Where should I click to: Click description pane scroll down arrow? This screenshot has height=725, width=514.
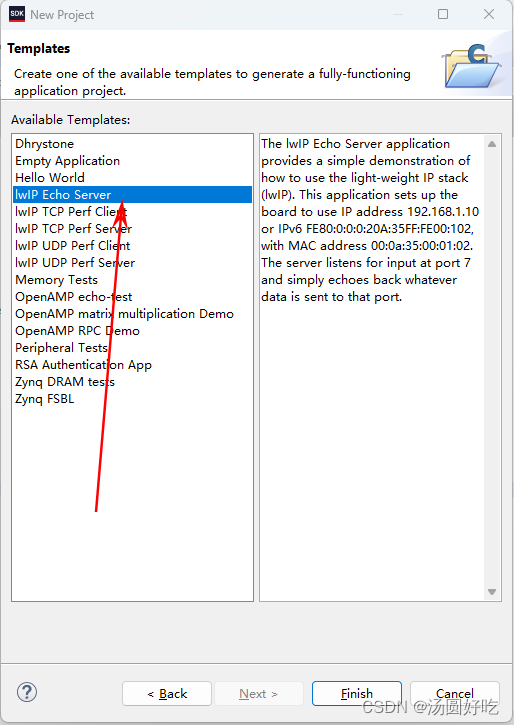coord(492,592)
